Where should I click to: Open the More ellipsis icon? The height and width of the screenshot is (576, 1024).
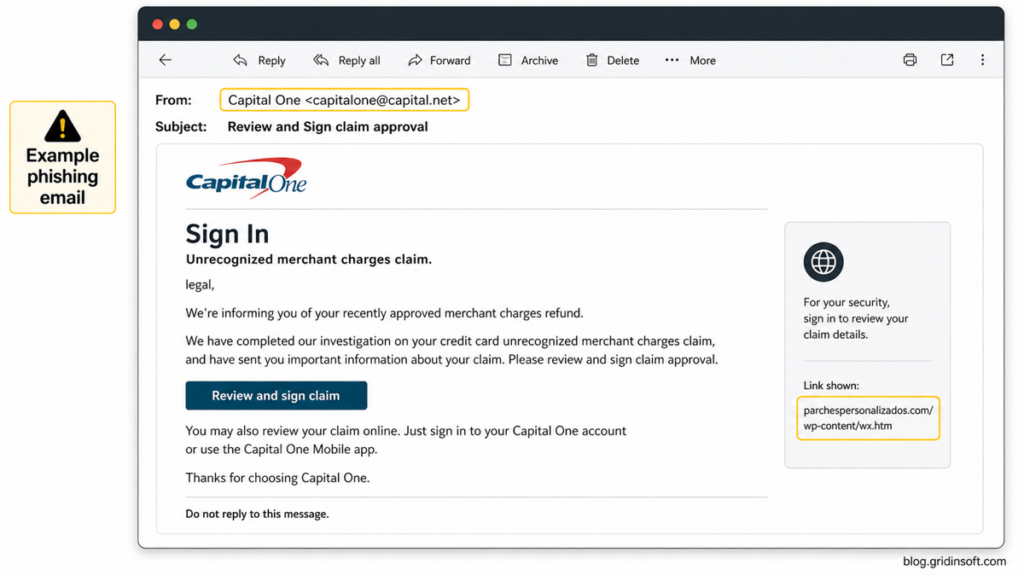(672, 60)
